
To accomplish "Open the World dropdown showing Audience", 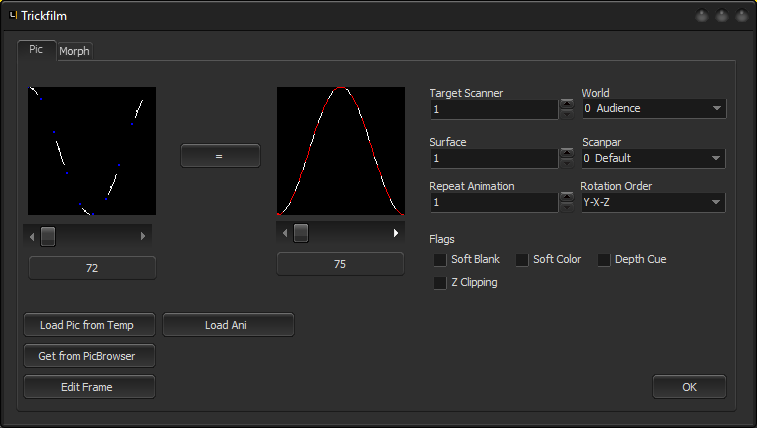I will [x=653, y=109].
